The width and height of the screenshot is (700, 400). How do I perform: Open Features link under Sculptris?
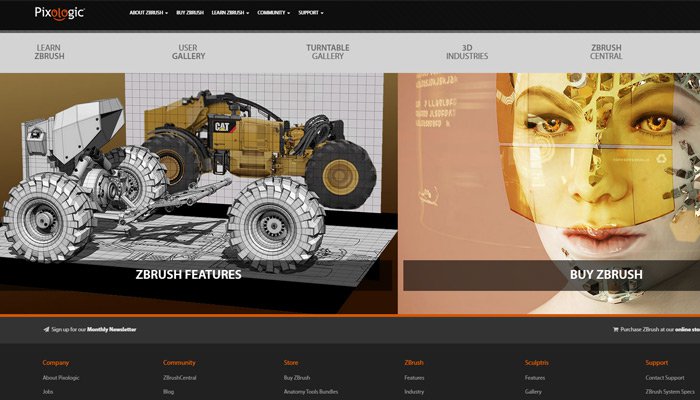click(x=535, y=378)
